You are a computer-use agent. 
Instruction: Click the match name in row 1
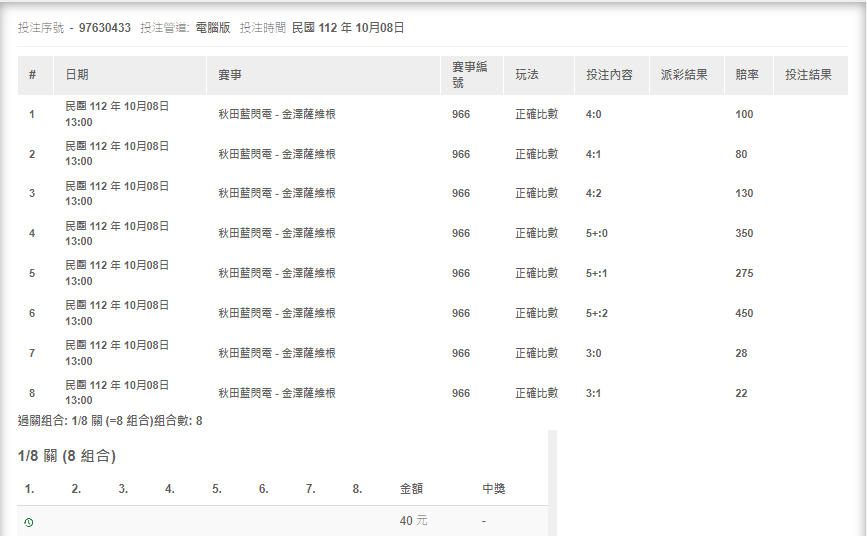[276, 115]
